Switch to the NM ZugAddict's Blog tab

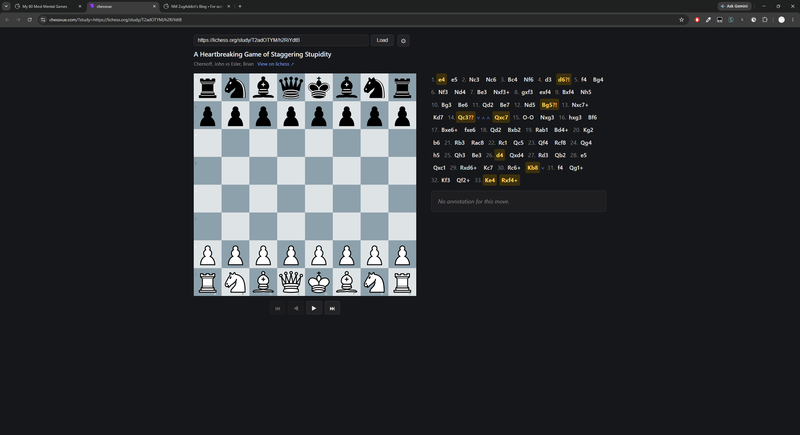(197, 7)
